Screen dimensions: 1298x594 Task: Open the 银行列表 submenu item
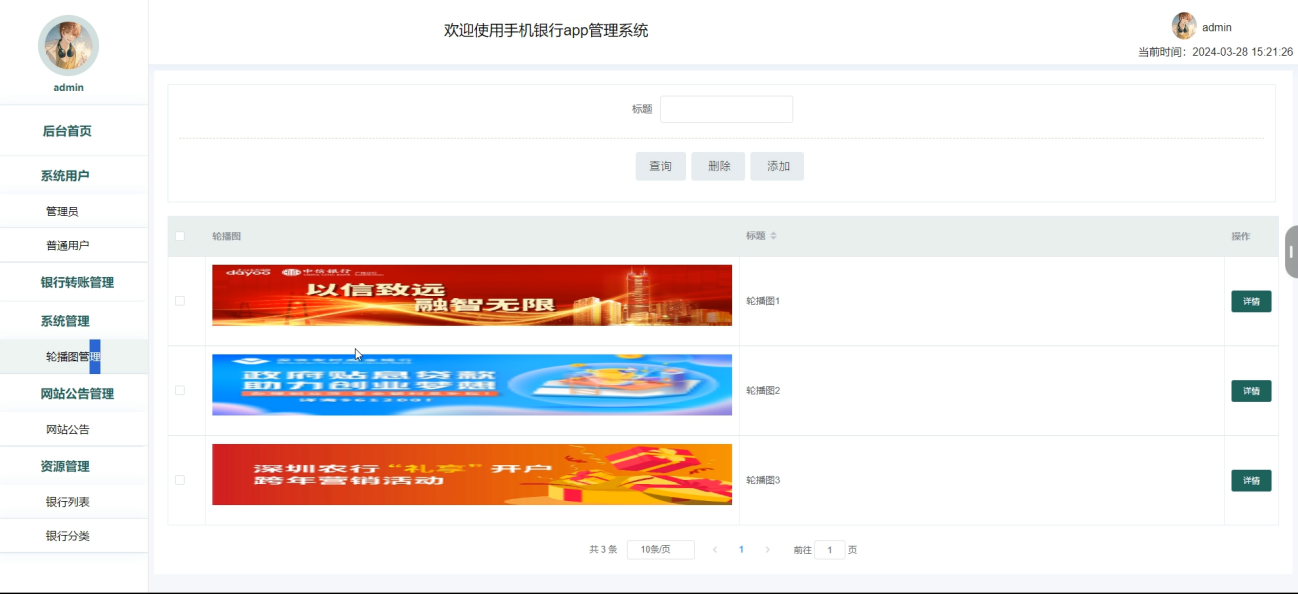(74, 502)
